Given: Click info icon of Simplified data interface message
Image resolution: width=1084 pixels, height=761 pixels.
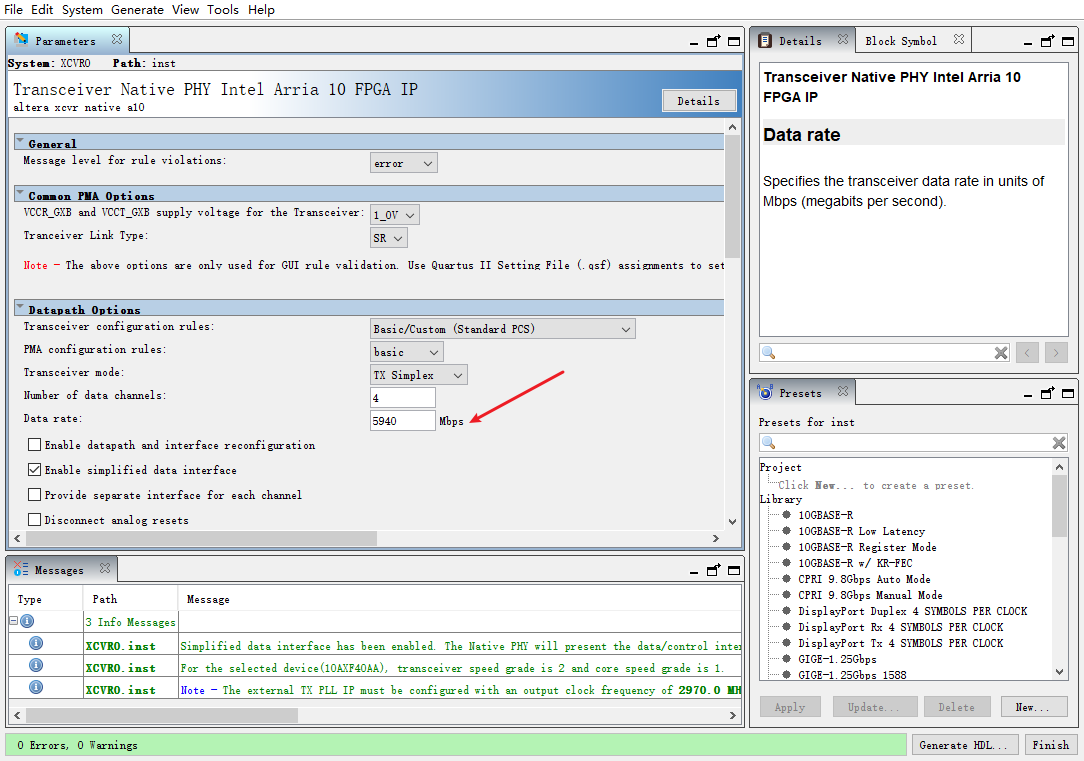Looking at the screenshot, I should [36, 643].
